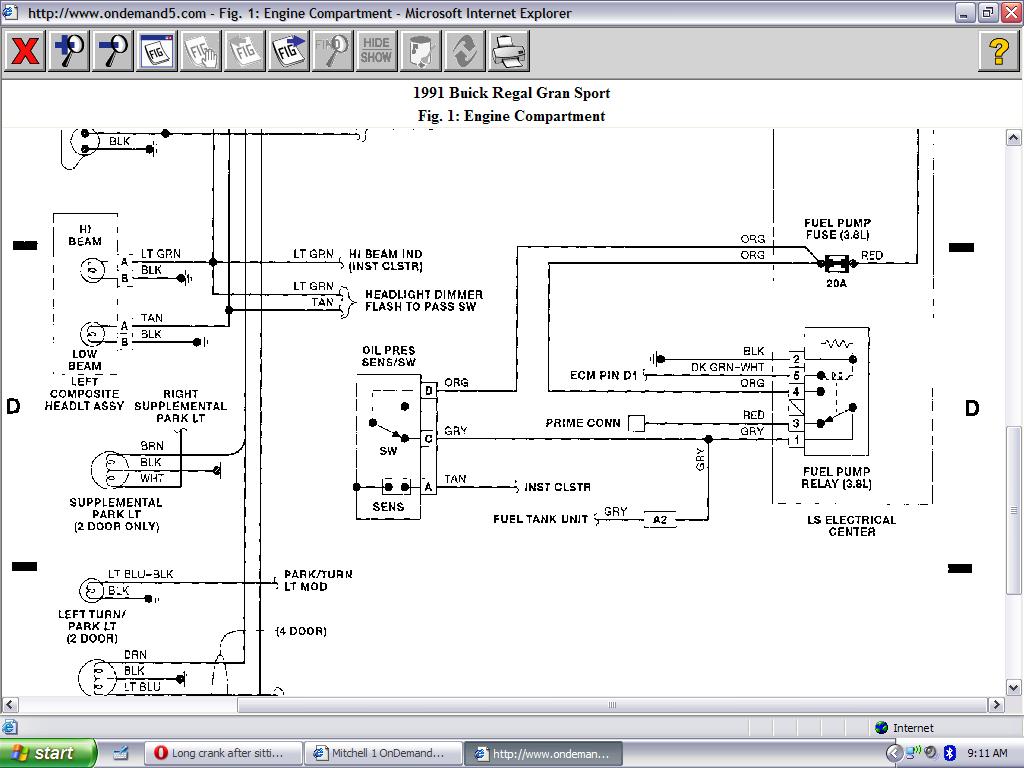Zoom out with the minus magnifier icon
Image resolution: width=1024 pixels, height=768 pixels.
coord(112,51)
